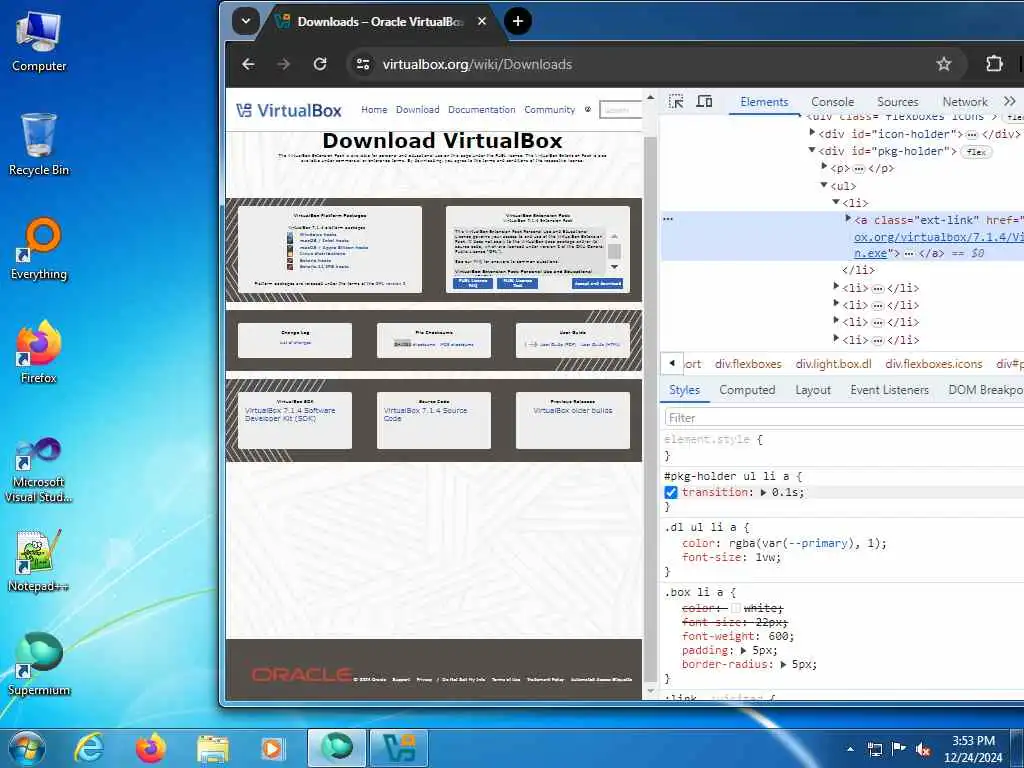Open the tab search dropdown button
The image size is (1024, 768).
tap(246, 21)
